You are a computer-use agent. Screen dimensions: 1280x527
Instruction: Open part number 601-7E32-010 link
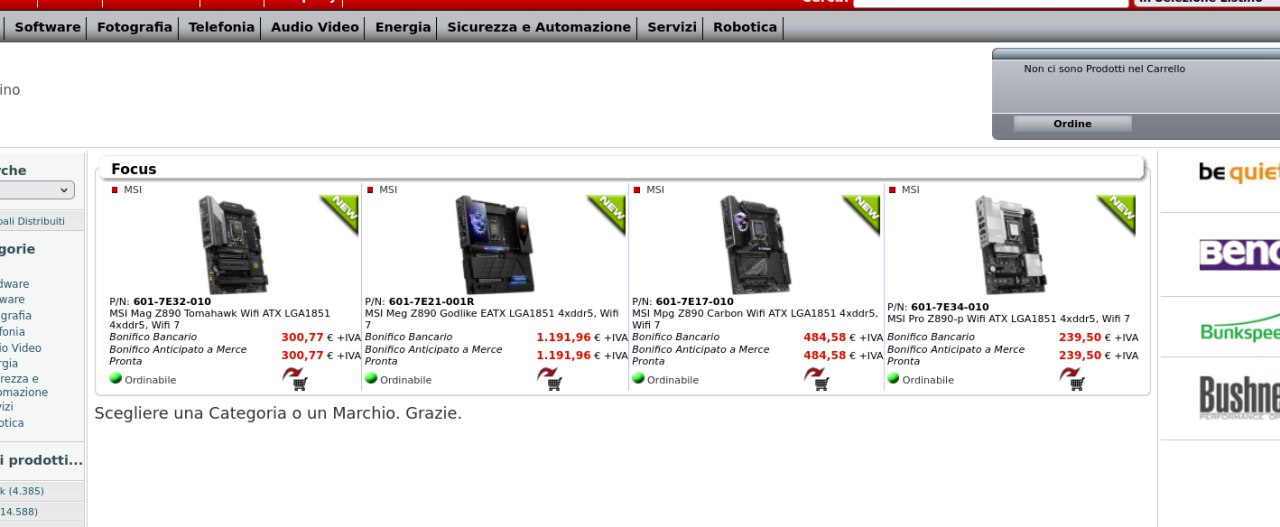pos(172,301)
